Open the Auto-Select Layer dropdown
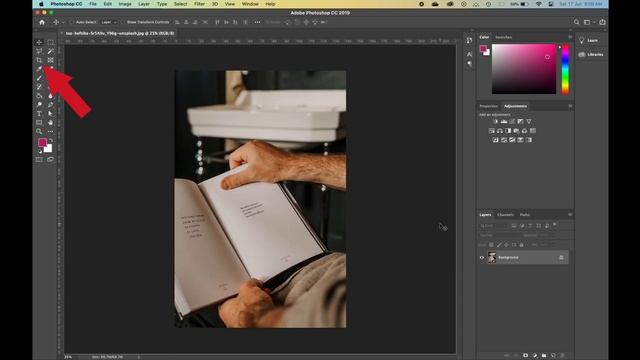This screenshot has height=360, width=640. tap(108, 22)
